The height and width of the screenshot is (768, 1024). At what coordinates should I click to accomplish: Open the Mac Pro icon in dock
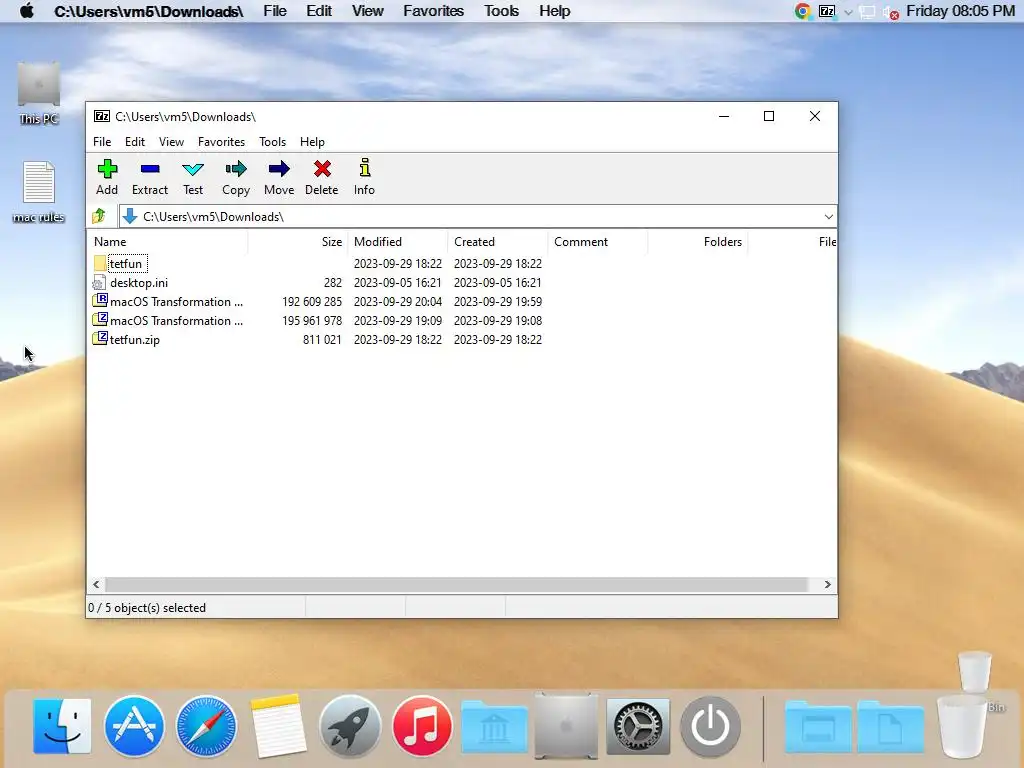click(566, 726)
